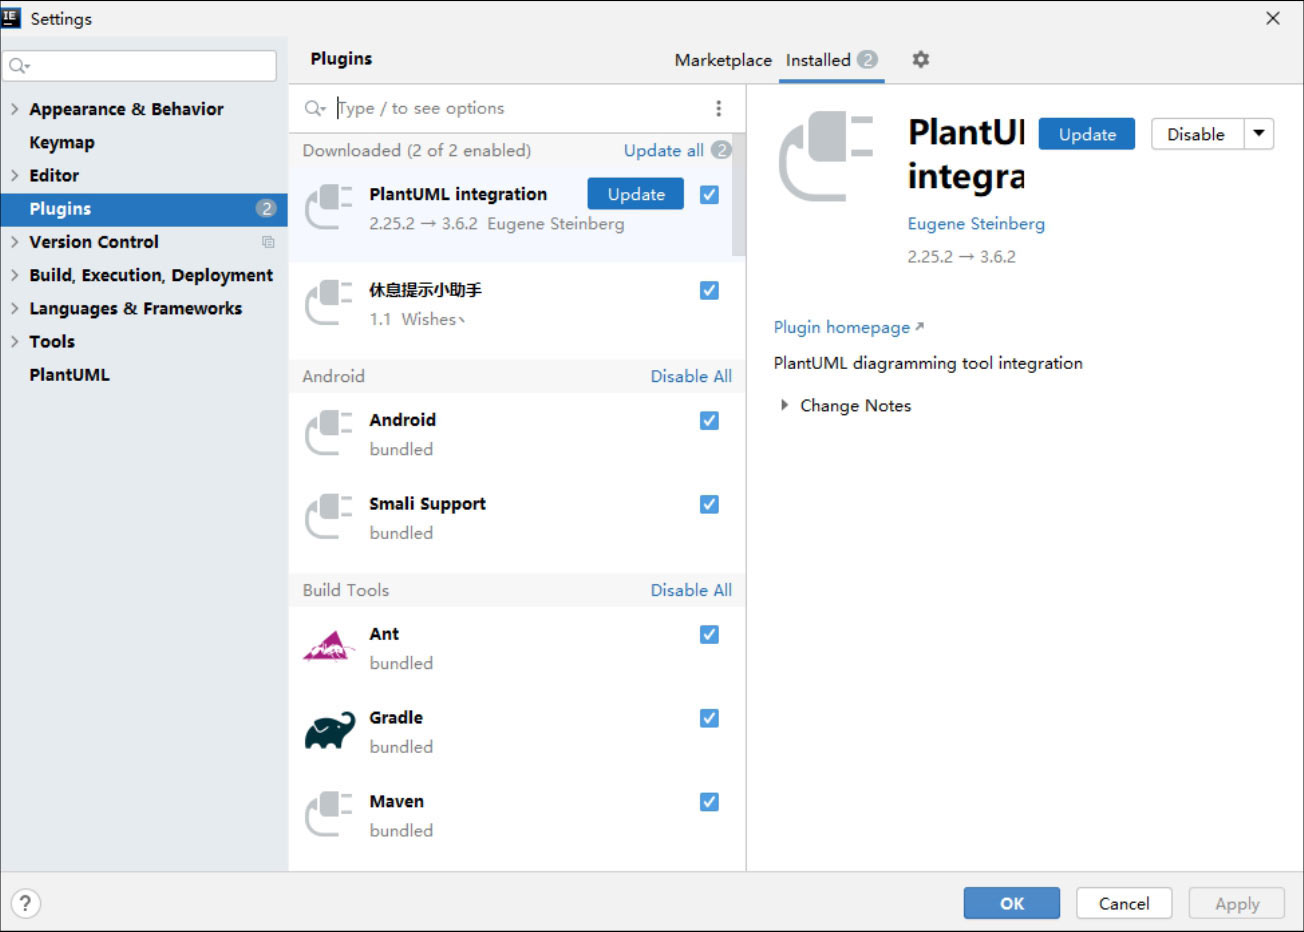Click Update button in plugin details pane

1087,134
